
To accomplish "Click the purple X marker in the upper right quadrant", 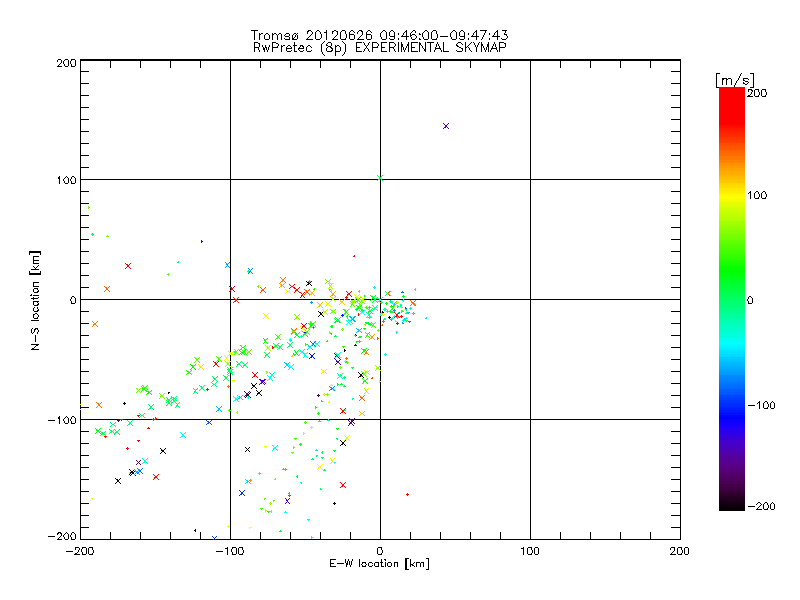I will click(446, 126).
